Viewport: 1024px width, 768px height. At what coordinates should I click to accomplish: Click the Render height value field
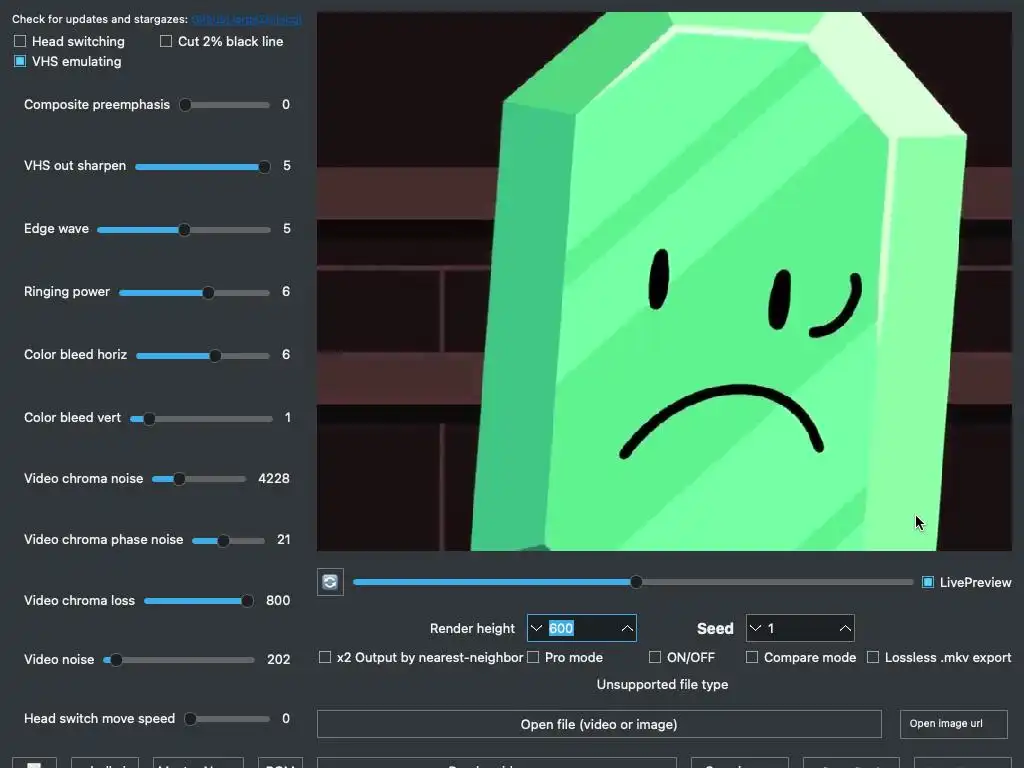click(581, 628)
